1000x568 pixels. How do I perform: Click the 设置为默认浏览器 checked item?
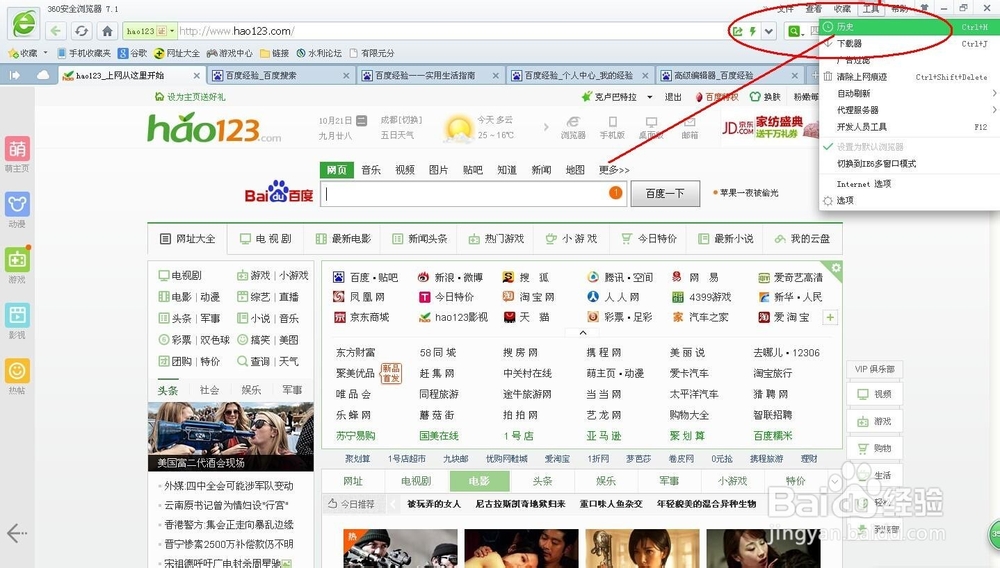[909, 147]
